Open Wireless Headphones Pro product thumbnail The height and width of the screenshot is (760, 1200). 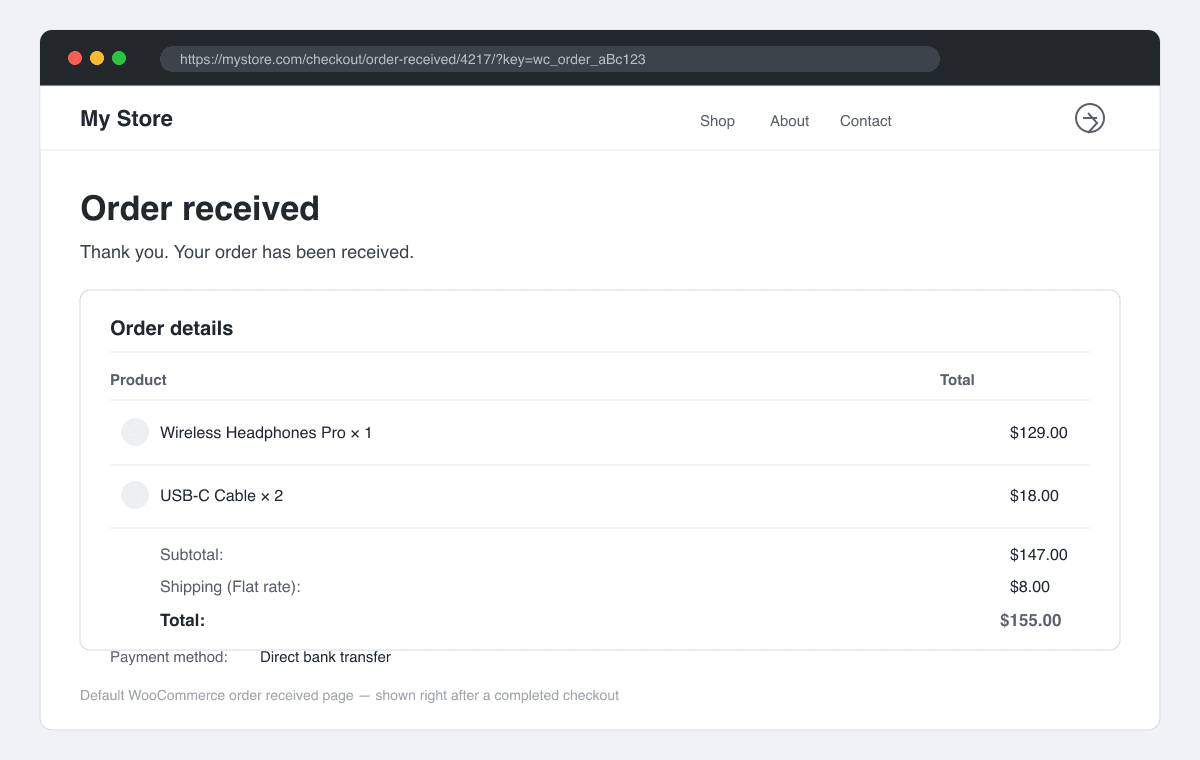pos(135,432)
